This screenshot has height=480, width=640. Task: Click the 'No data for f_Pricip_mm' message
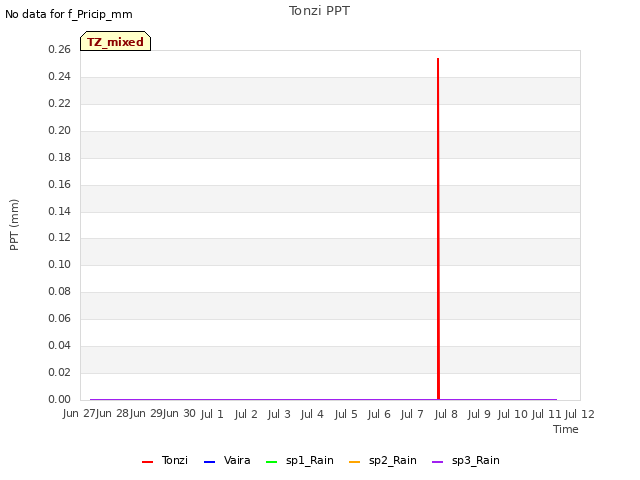[x=69, y=14]
